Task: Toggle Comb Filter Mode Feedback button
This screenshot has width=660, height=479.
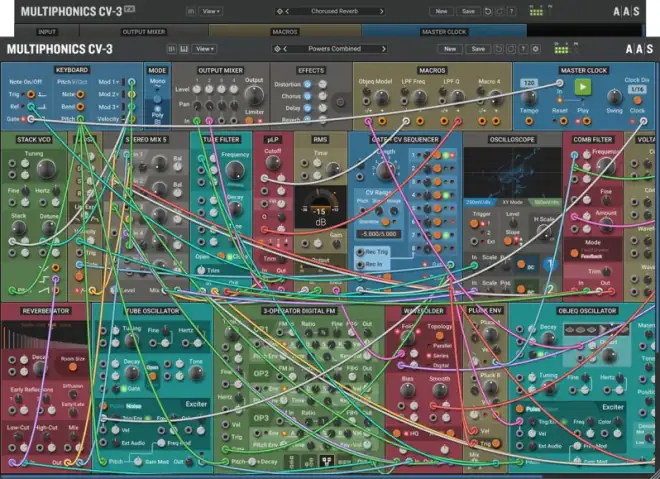Action: tap(574, 253)
